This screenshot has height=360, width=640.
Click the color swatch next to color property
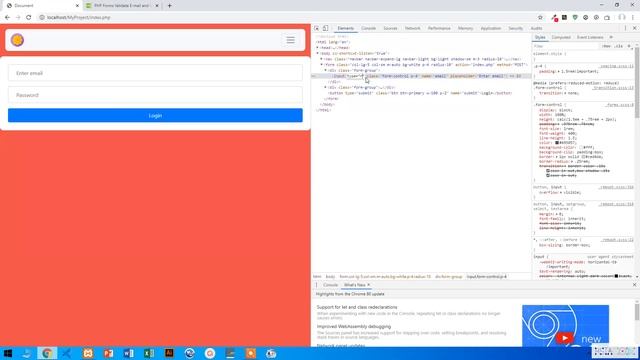point(557,143)
